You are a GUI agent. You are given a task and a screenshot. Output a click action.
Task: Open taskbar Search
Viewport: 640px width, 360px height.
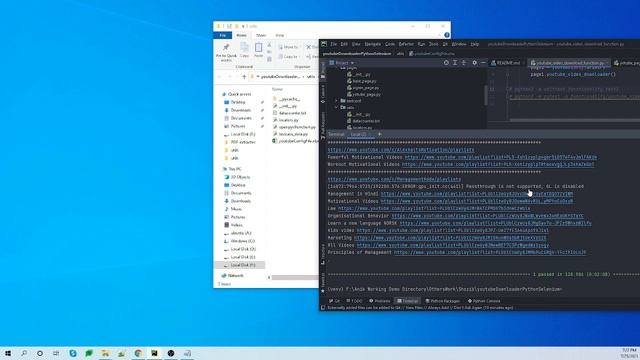coord(24,353)
